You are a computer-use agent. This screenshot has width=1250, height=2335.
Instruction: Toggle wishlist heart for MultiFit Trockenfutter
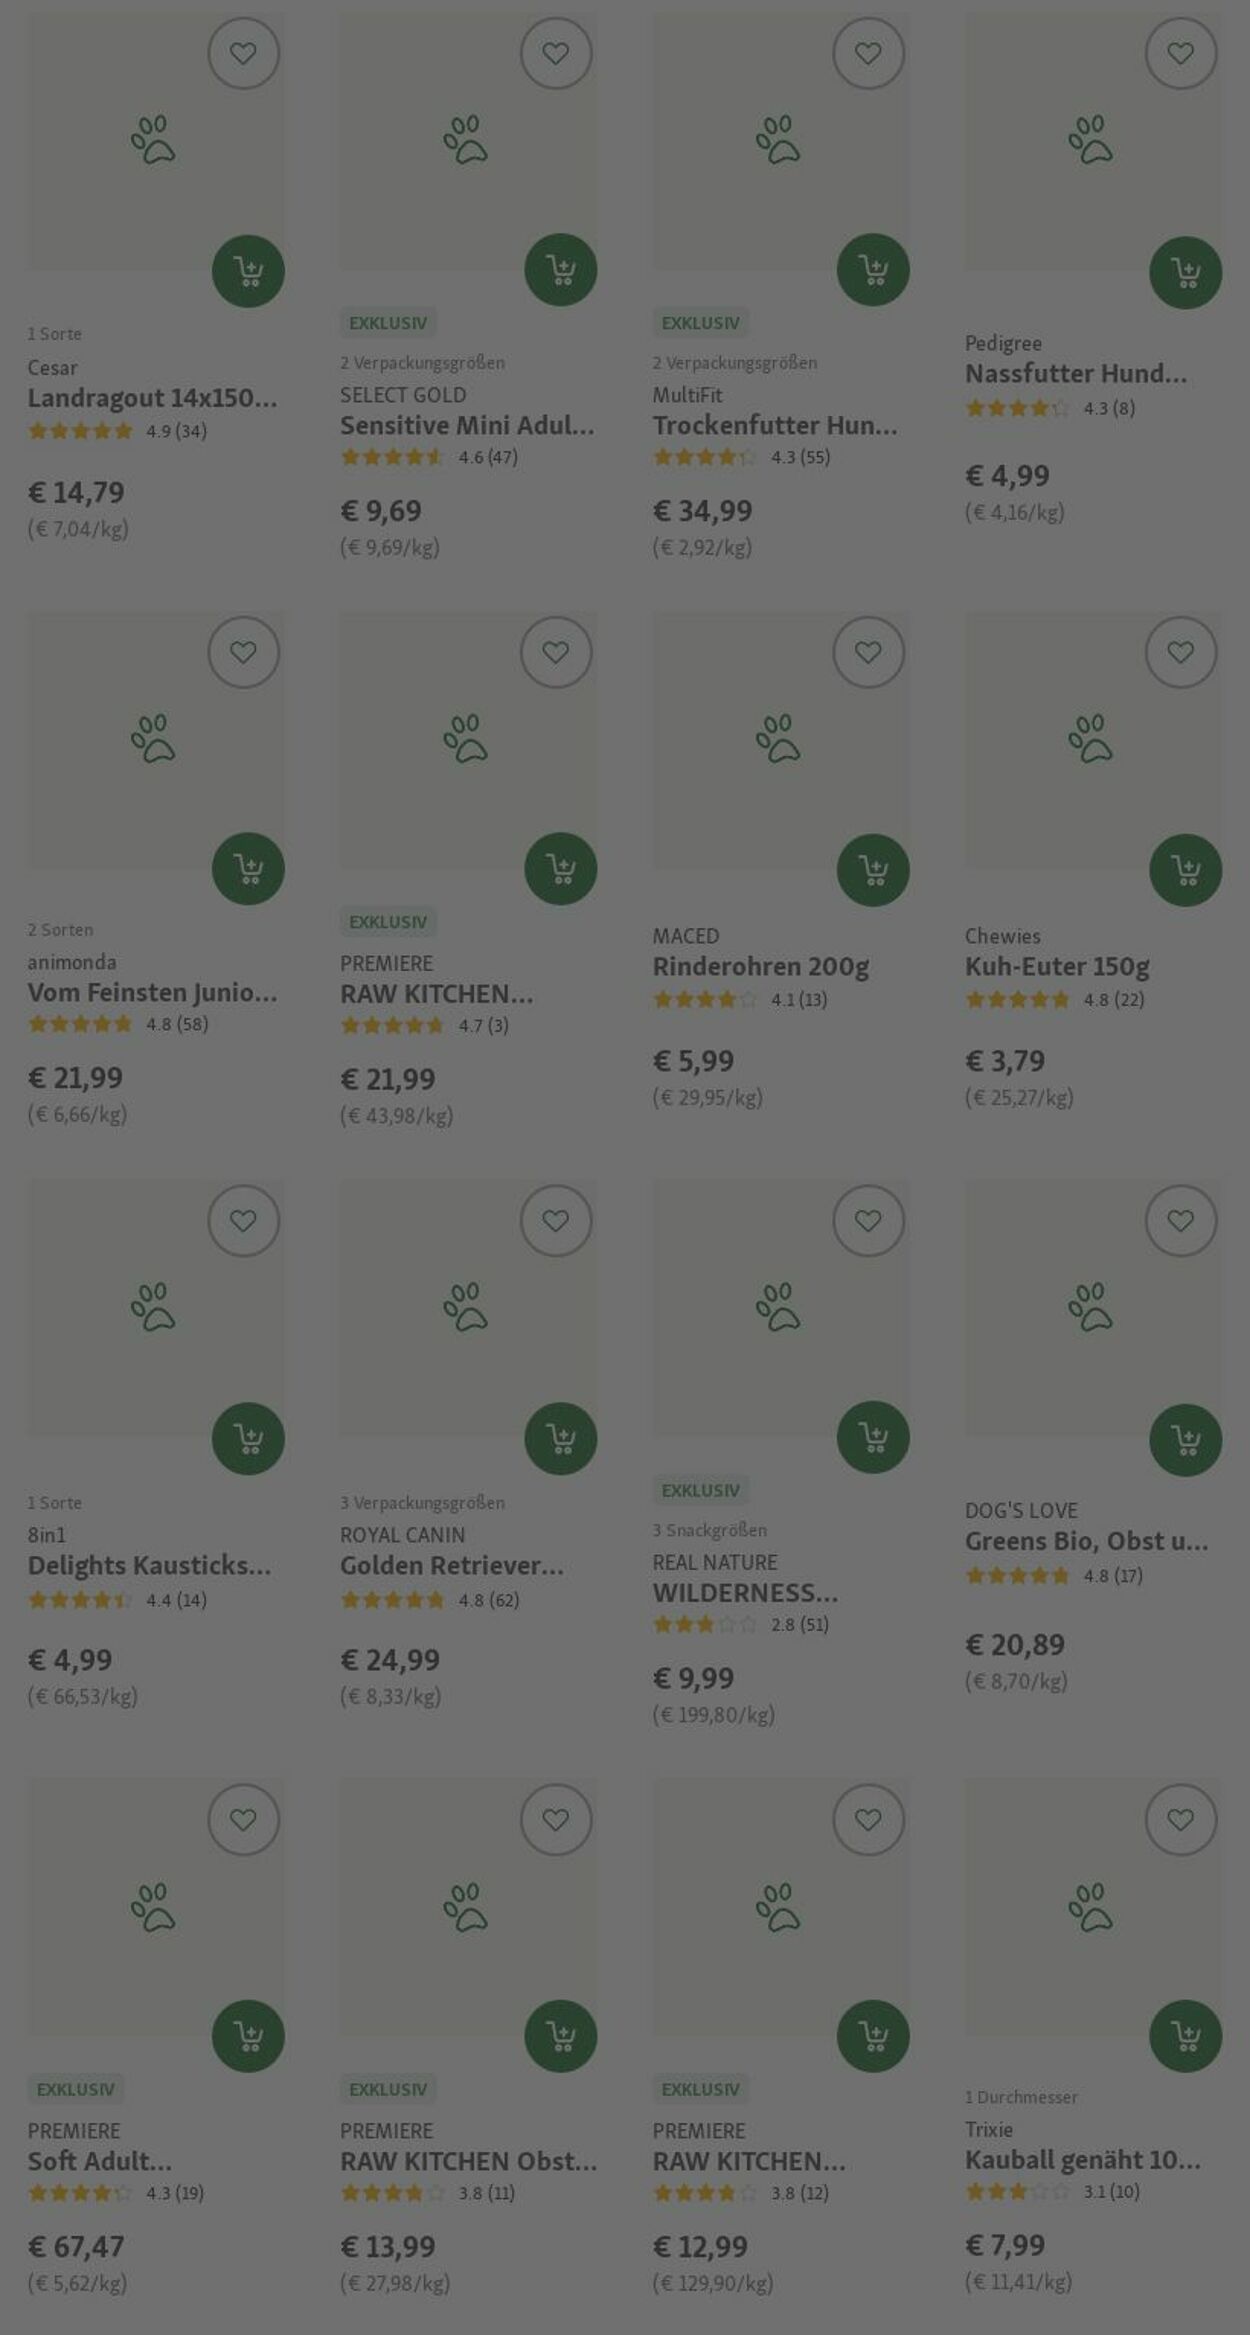(869, 53)
